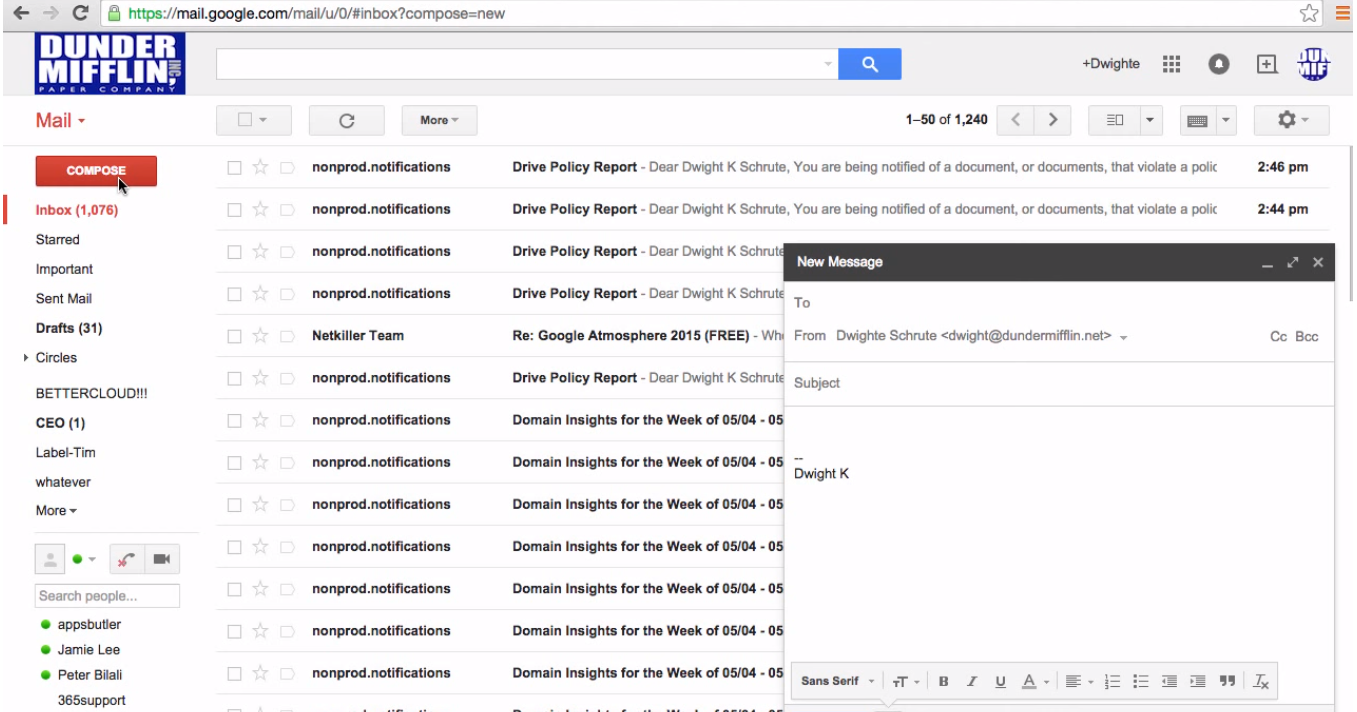Open the Sans Serif font dropdown

[x=832, y=681]
